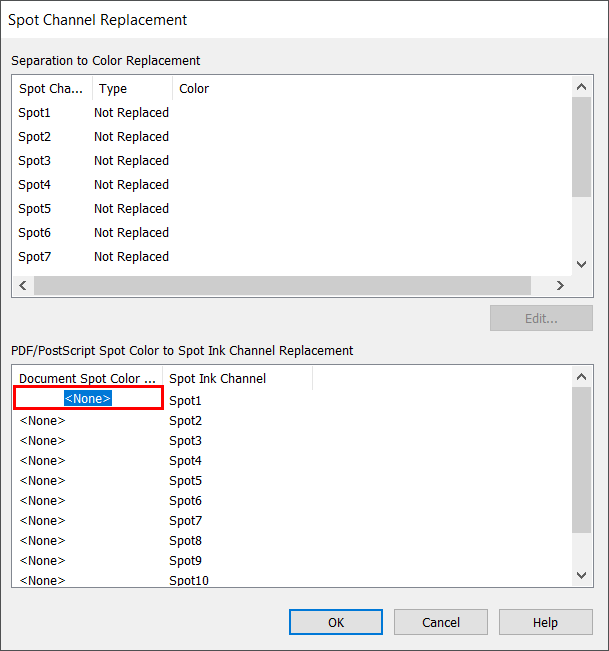Click the Document Spot Color column header
The width and height of the screenshot is (609, 651).
pos(88,379)
